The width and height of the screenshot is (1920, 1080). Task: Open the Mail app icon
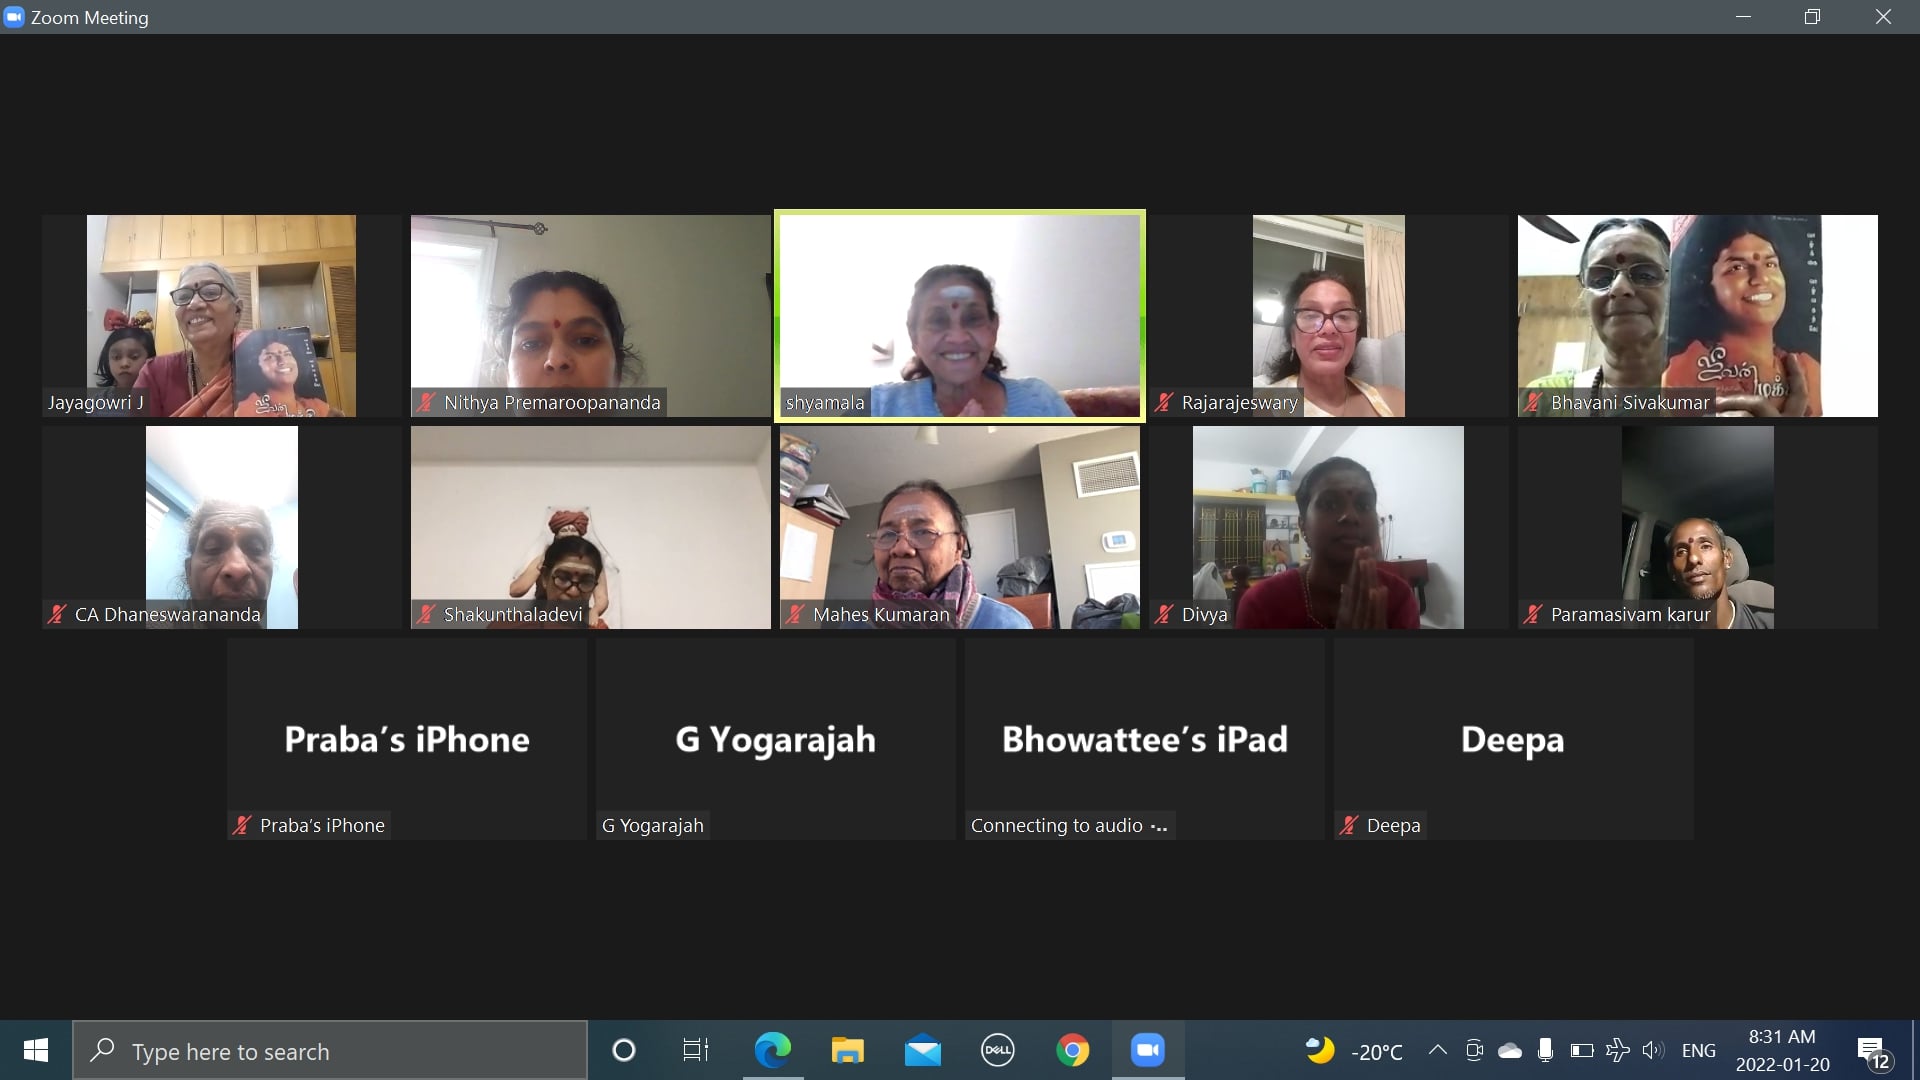coord(922,1050)
